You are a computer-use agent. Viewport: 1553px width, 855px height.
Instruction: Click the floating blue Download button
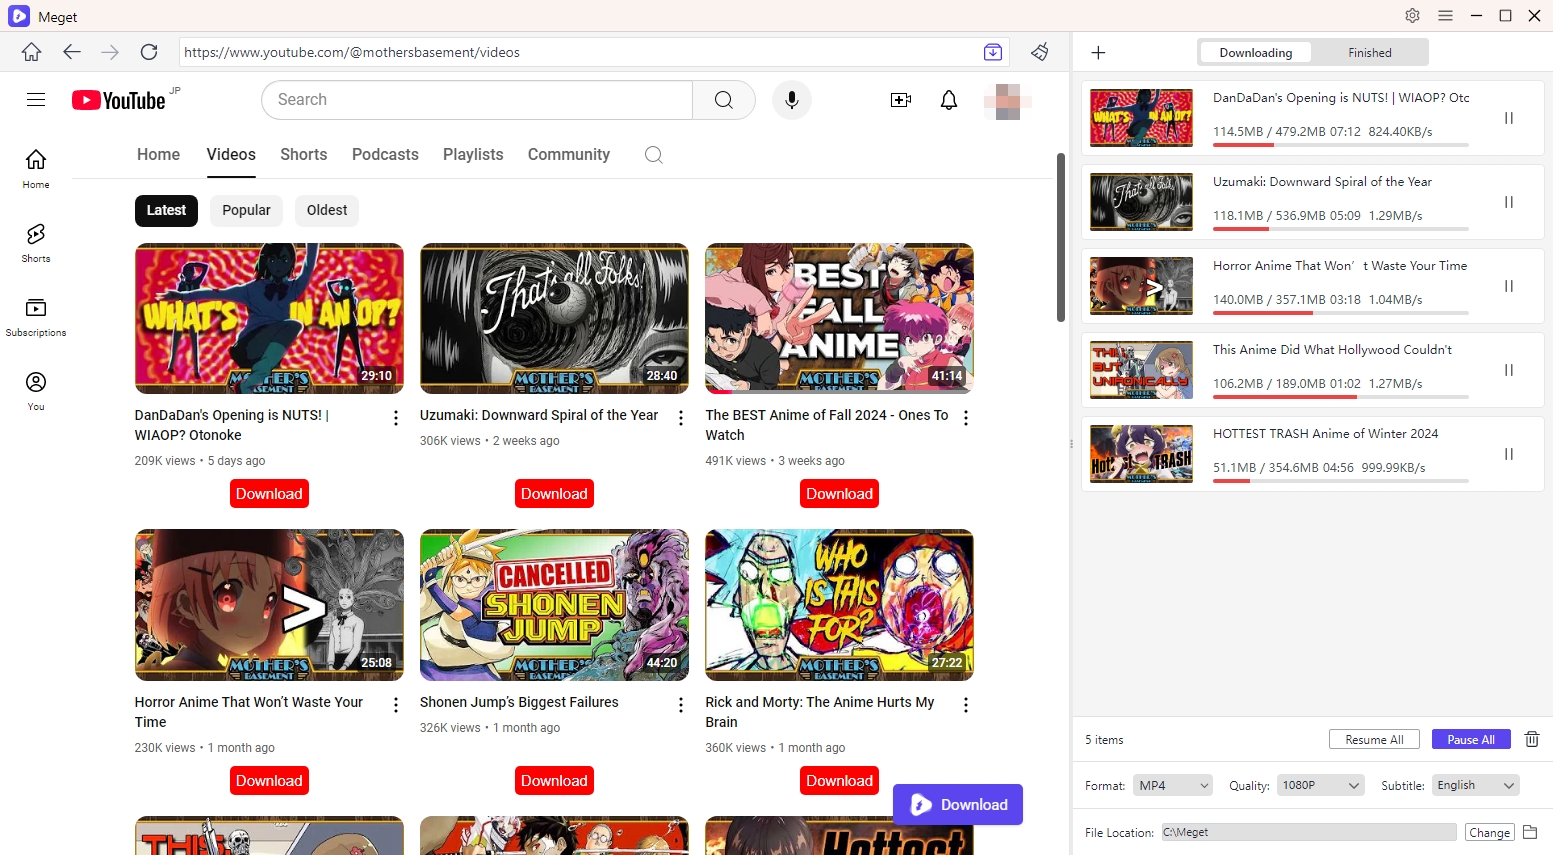point(958,804)
